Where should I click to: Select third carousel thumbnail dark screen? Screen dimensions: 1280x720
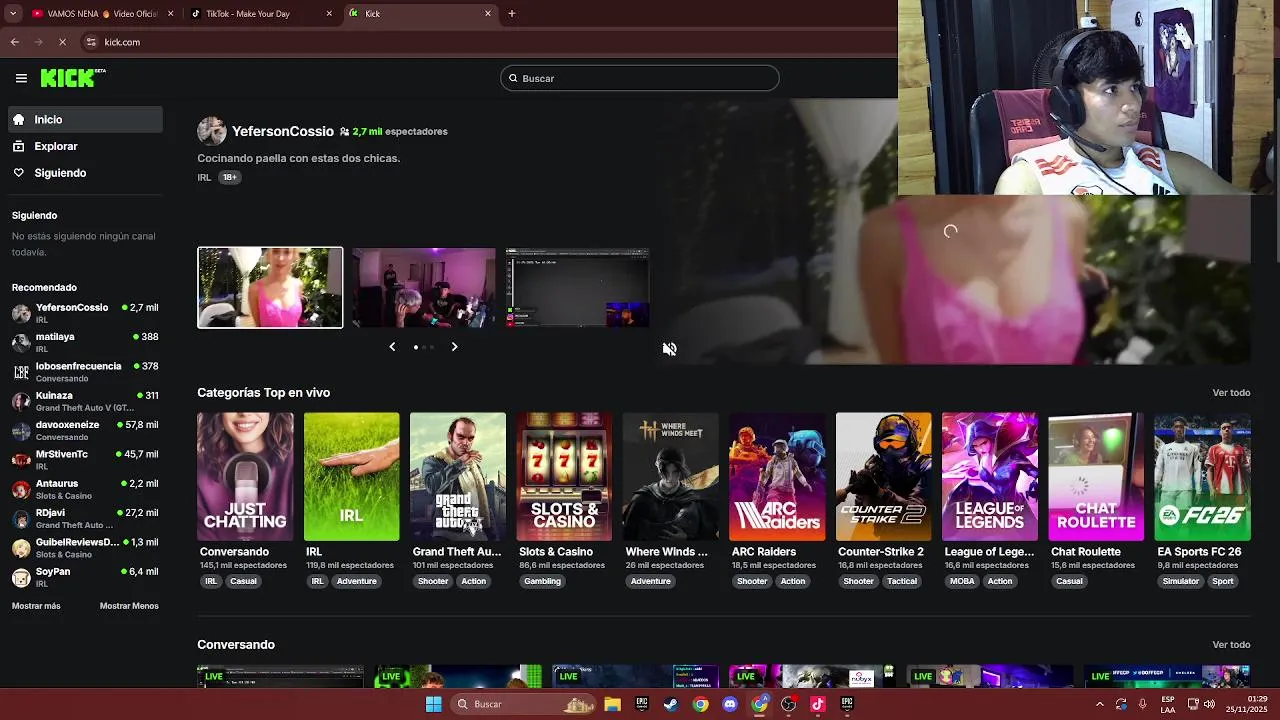(578, 288)
